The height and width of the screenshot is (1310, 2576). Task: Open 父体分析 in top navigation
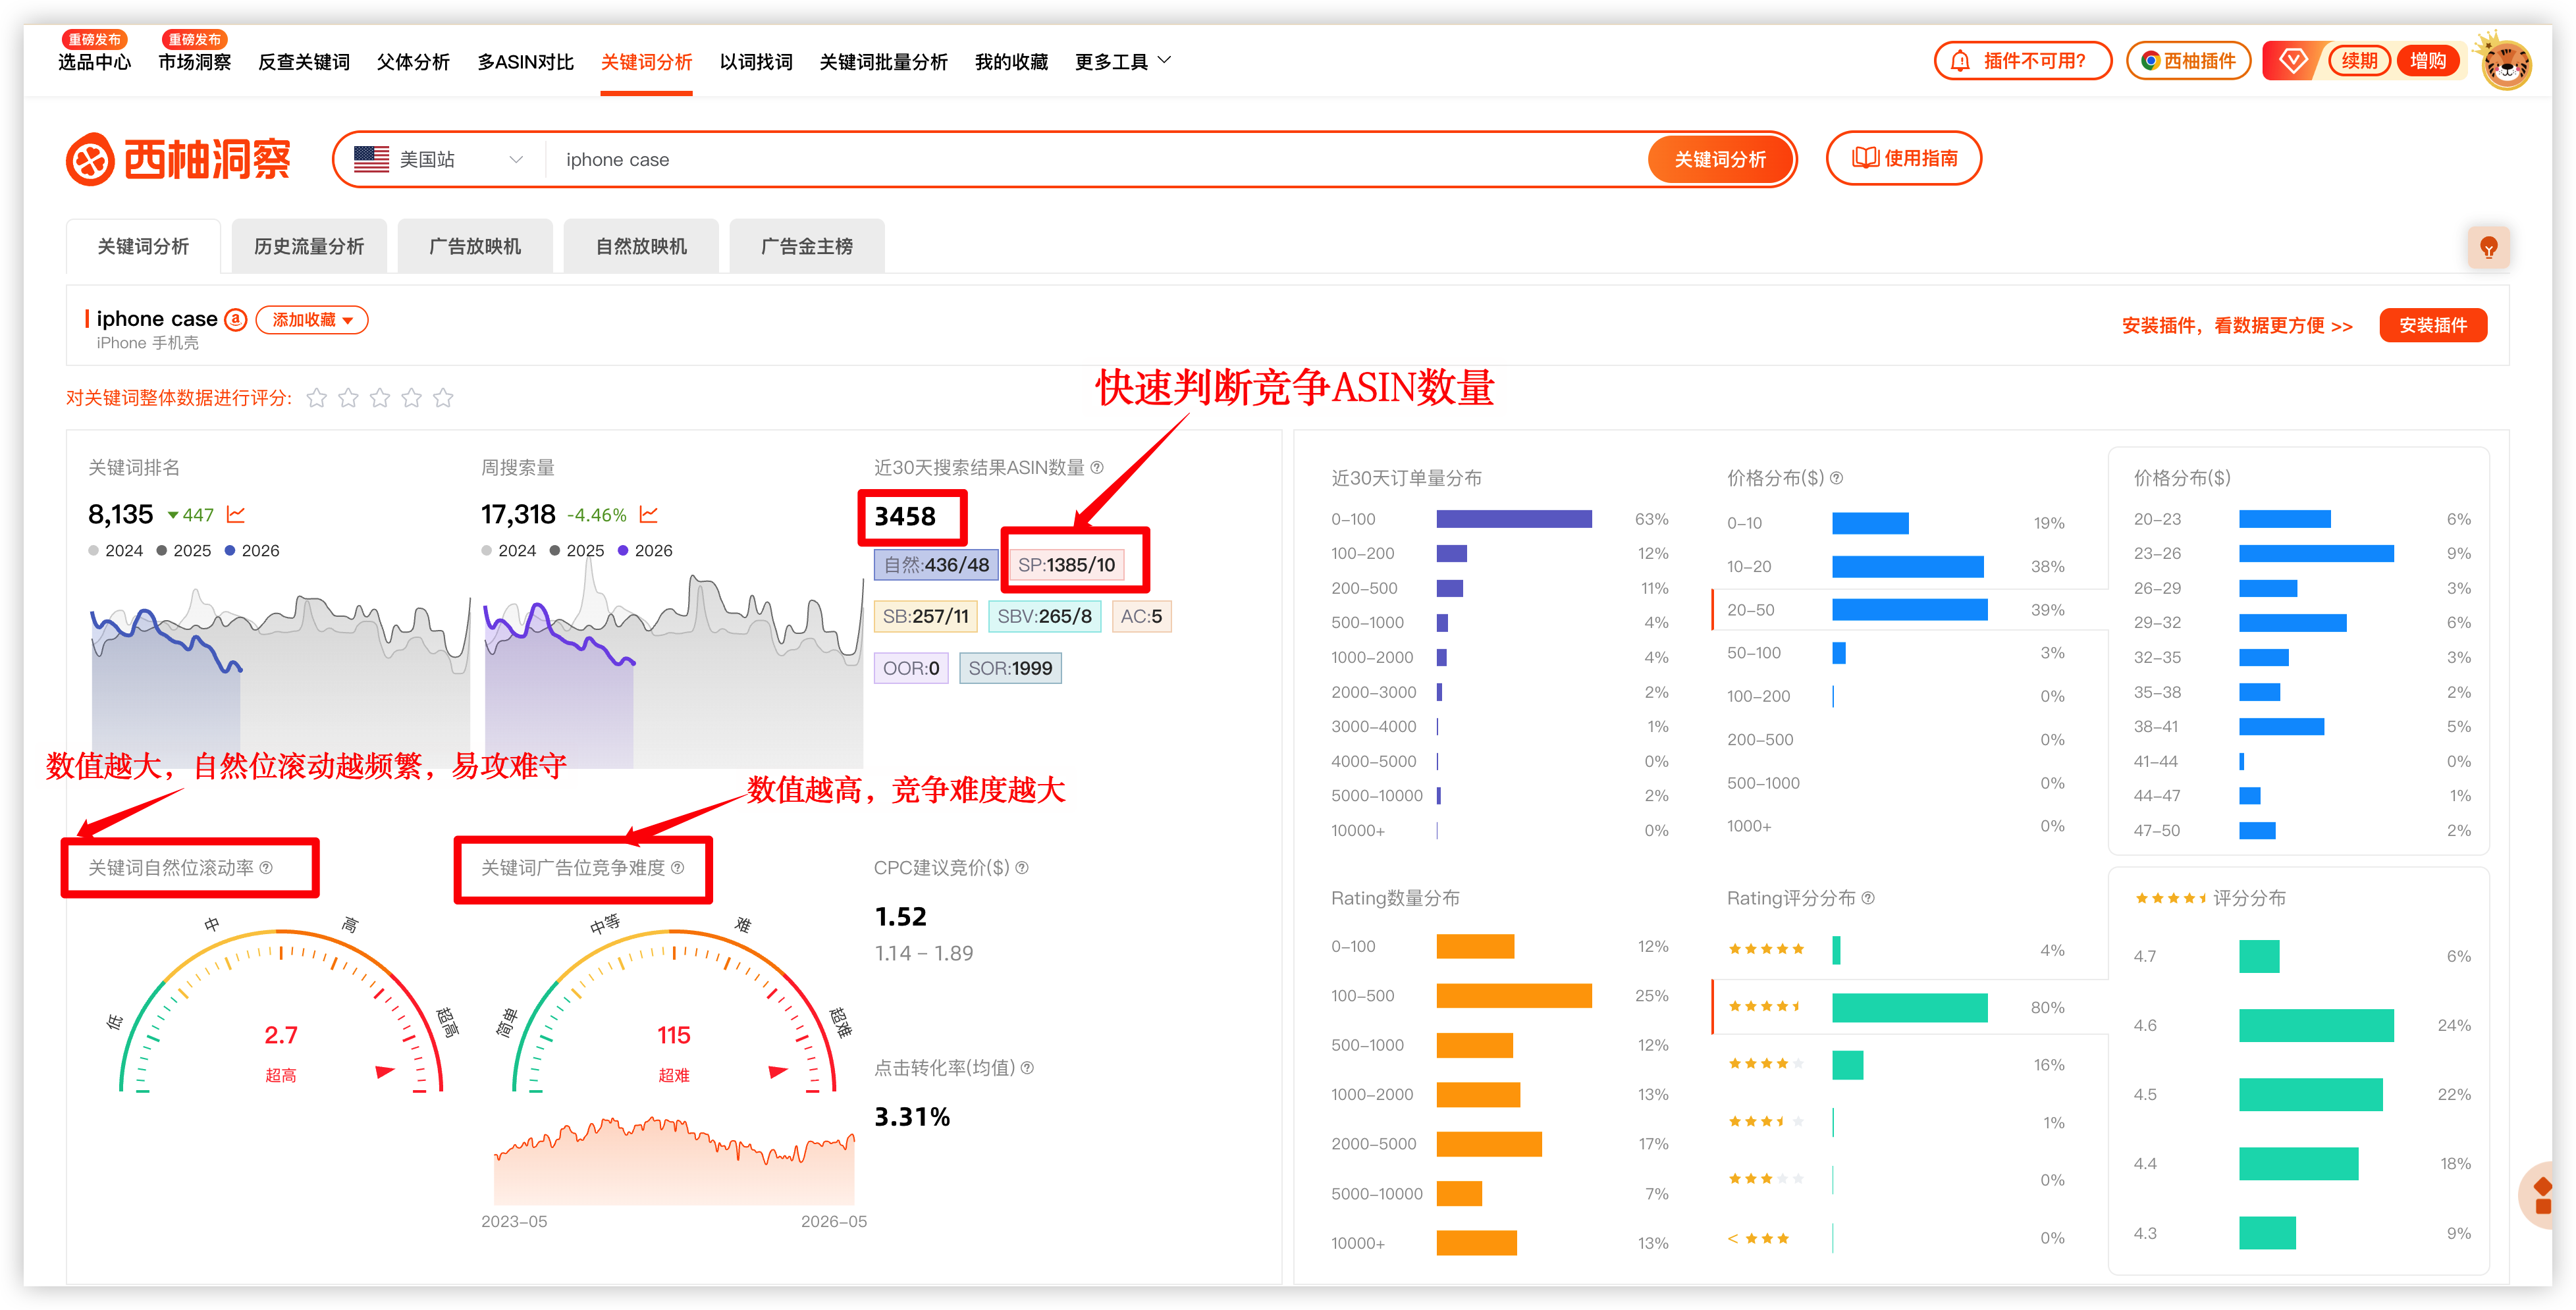[x=413, y=62]
